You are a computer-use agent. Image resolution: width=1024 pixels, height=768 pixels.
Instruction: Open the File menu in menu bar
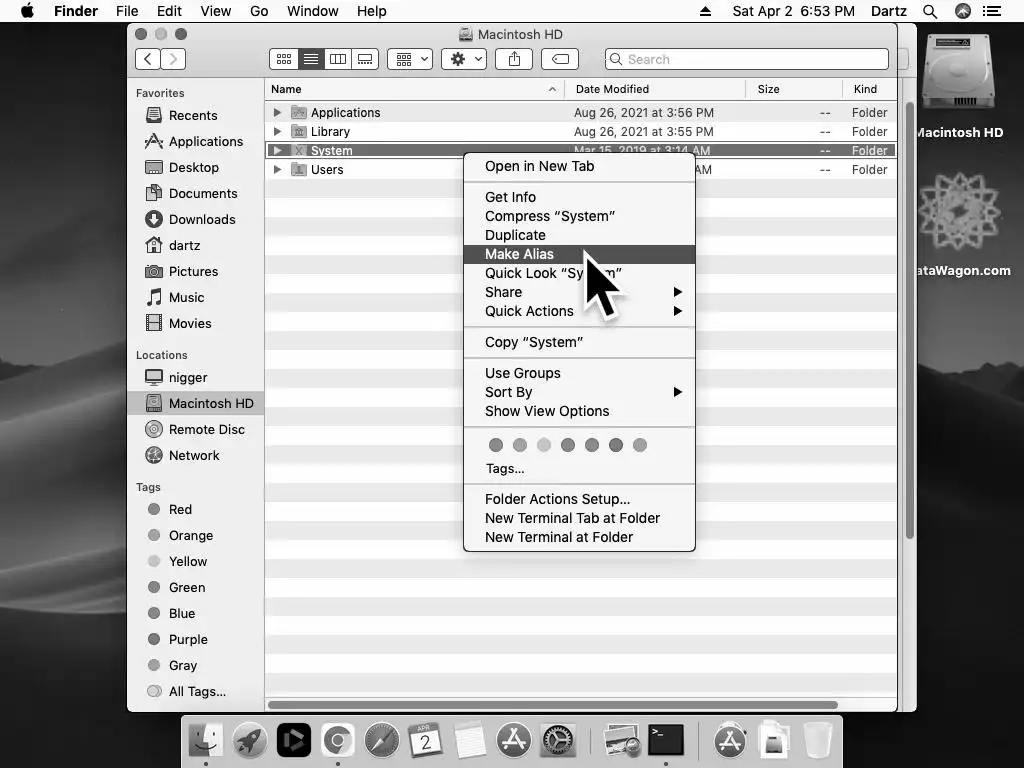(x=127, y=11)
